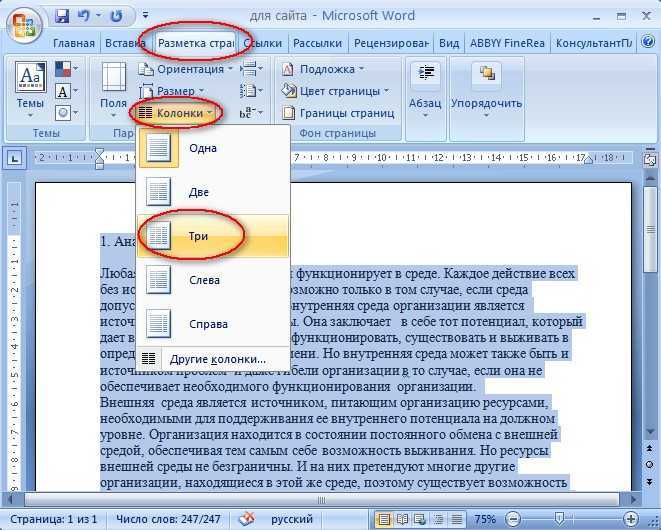The width and height of the screenshot is (661, 530).
Task: Choose the Одна single column option
Action: pyautogui.click(x=213, y=148)
